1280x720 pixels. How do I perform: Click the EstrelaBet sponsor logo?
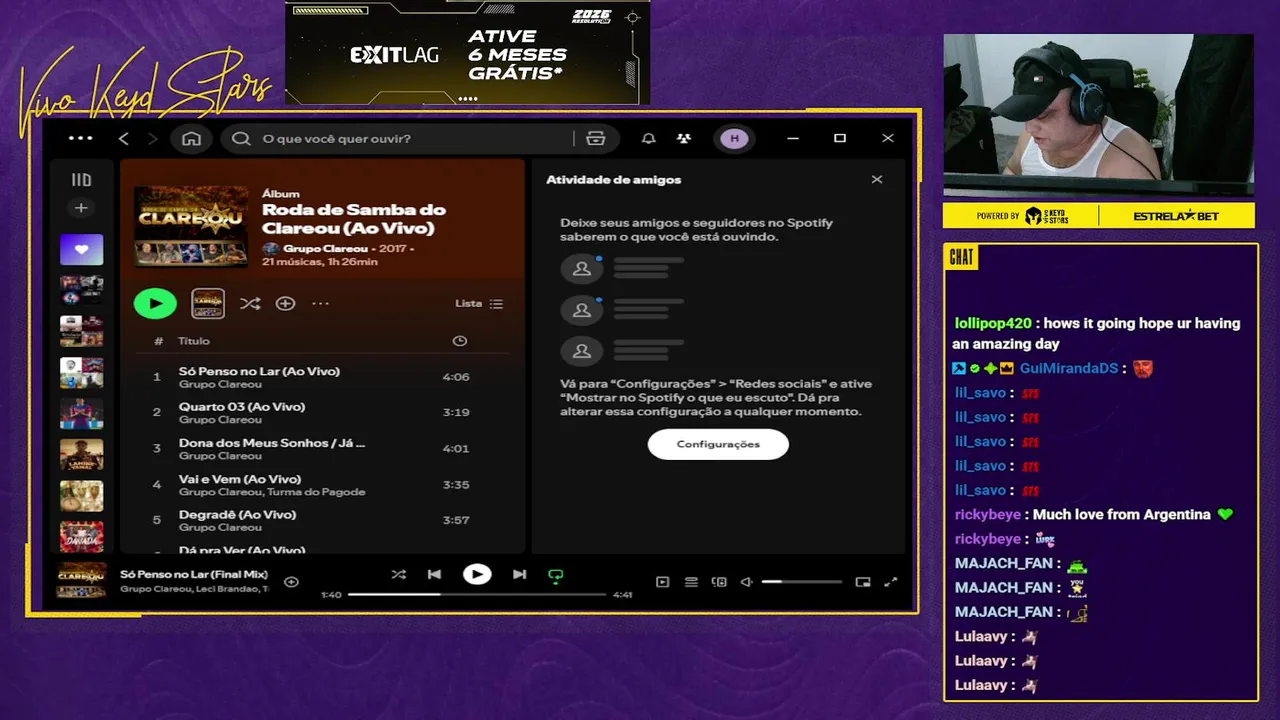[1176, 216]
